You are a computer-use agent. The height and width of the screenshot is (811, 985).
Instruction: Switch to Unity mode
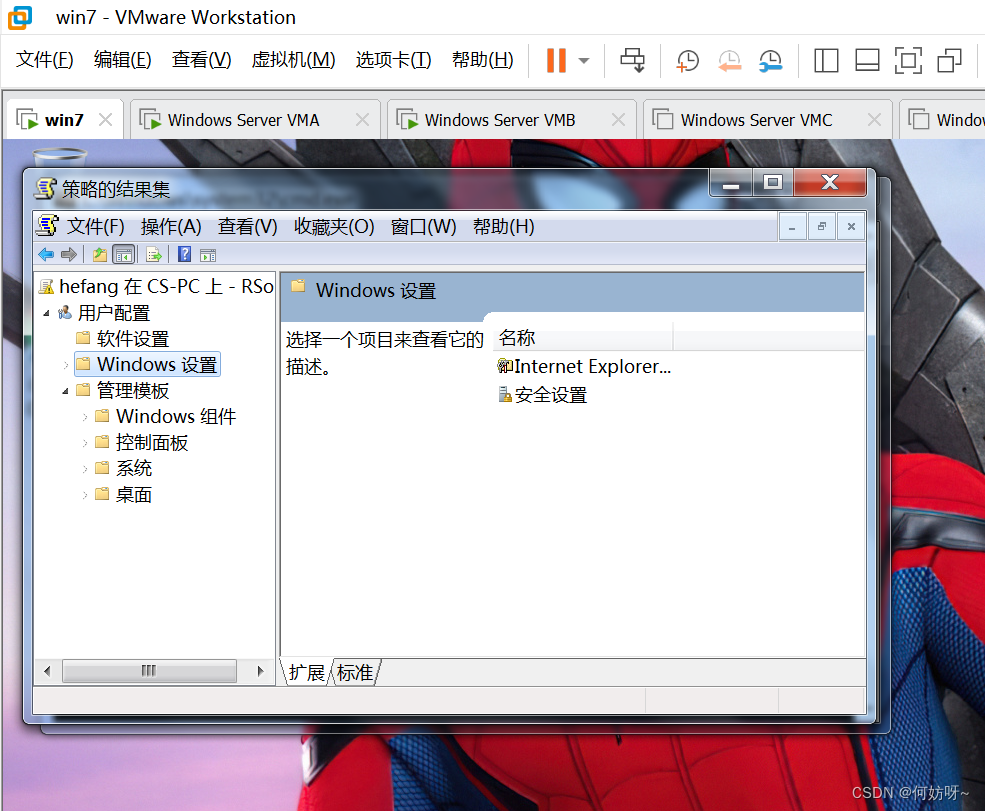[x=949, y=60]
